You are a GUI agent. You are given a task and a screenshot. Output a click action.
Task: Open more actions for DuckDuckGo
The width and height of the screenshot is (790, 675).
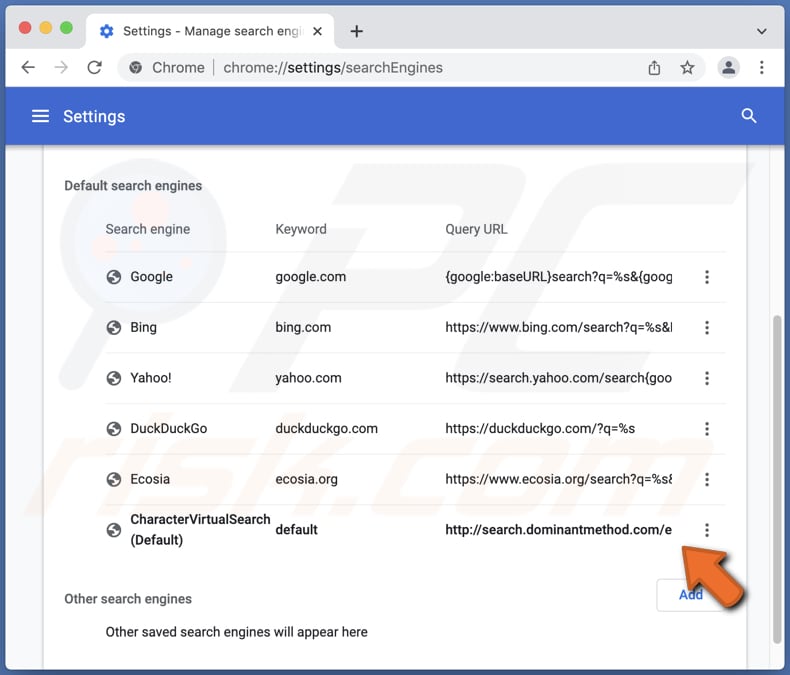tap(707, 429)
